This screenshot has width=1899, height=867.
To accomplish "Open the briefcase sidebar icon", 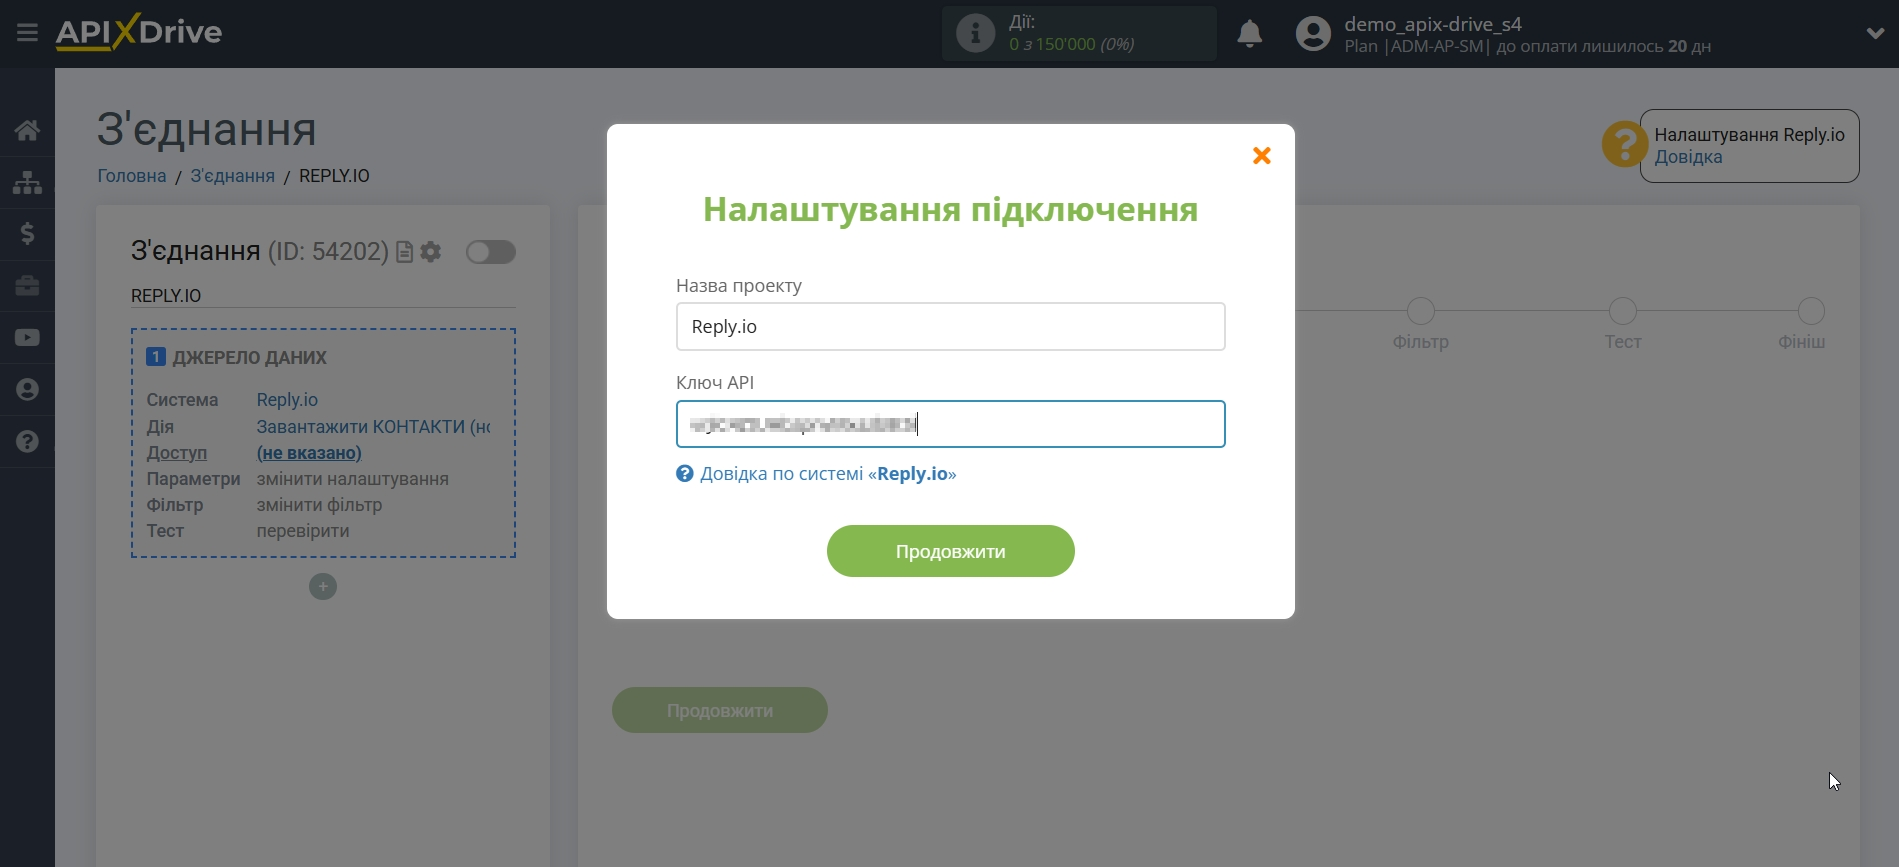I will [x=27, y=286].
